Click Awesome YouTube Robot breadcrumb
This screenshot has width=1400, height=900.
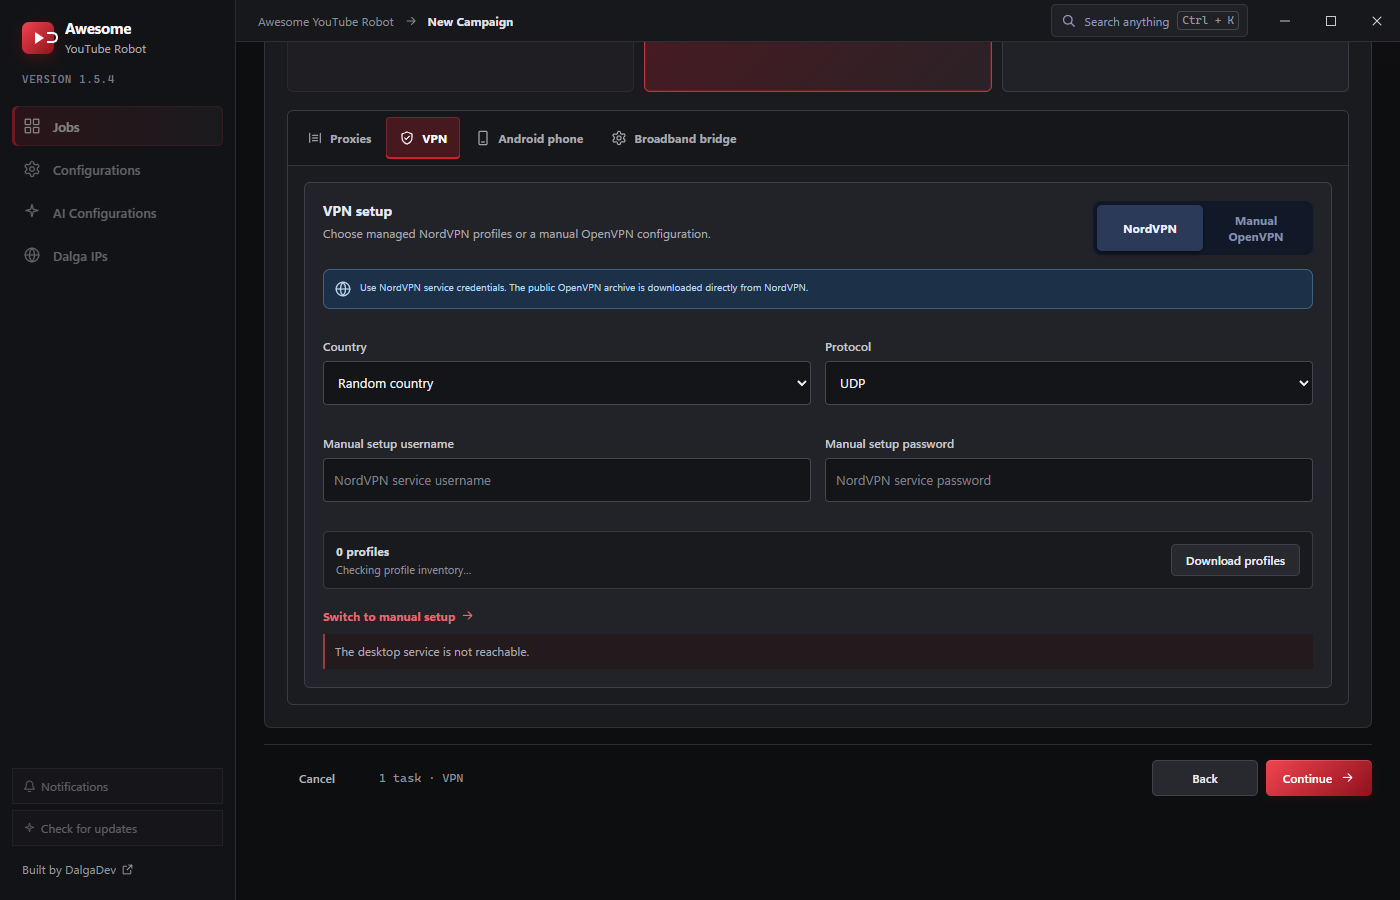(x=326, y=22)
